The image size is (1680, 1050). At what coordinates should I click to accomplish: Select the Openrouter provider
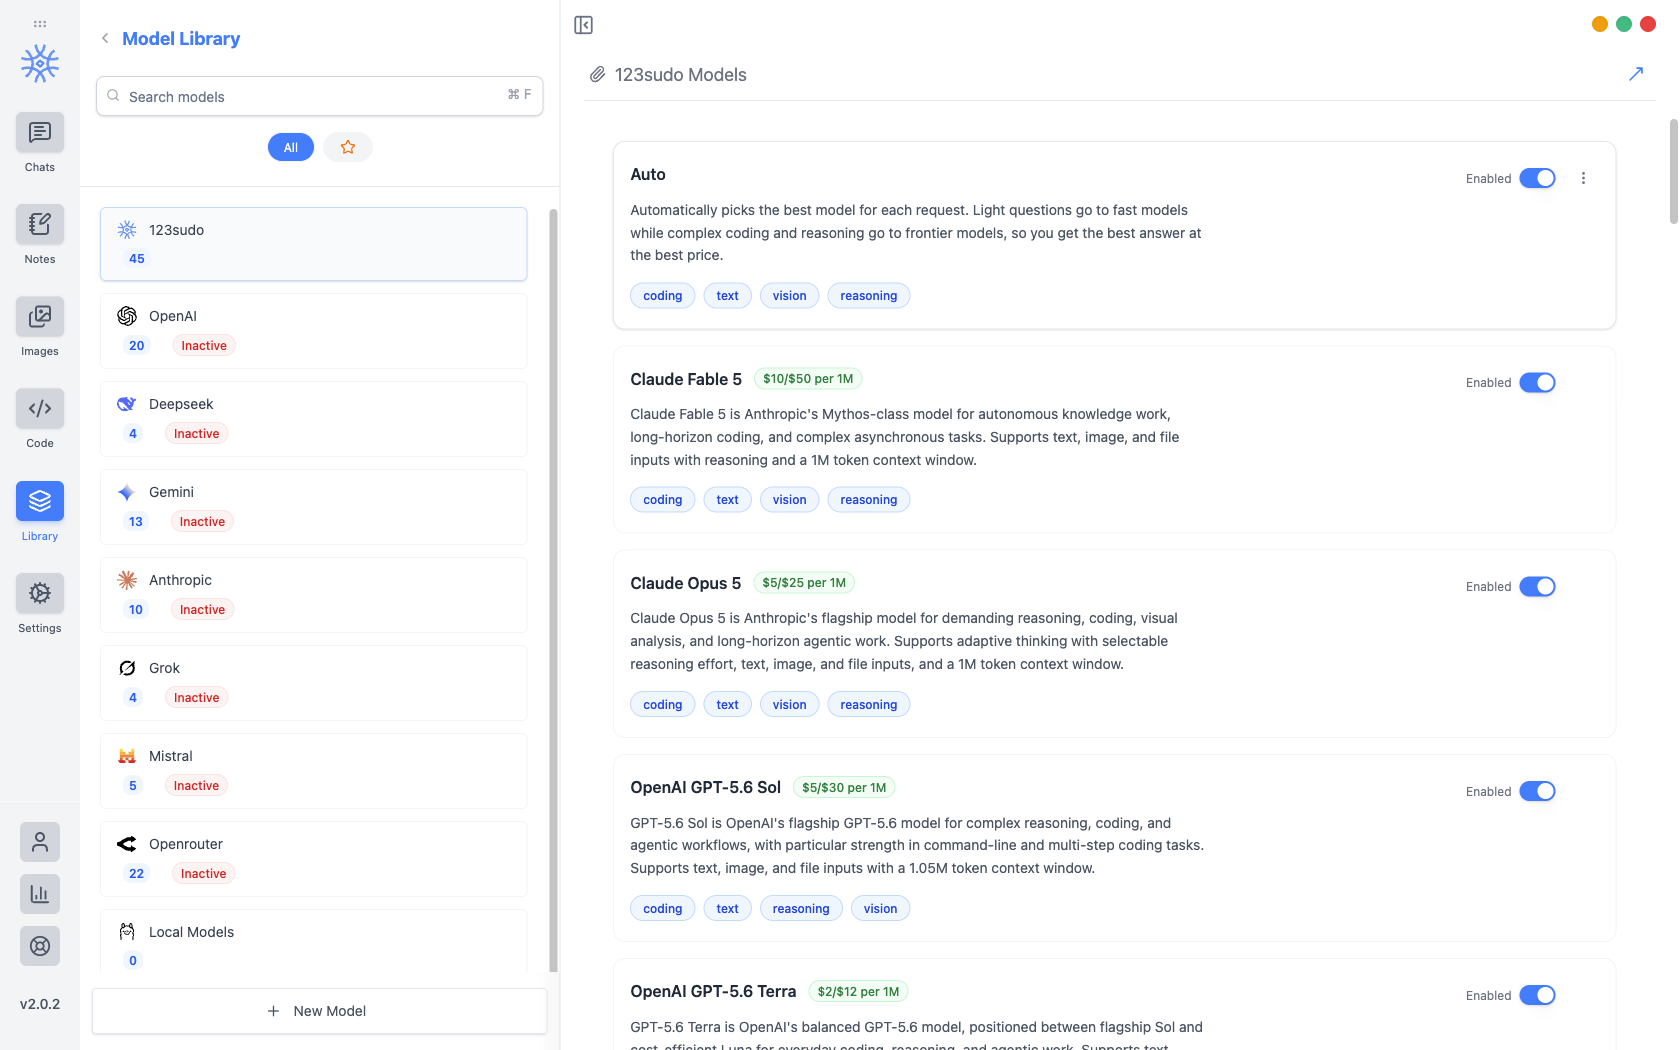point(314,859)
